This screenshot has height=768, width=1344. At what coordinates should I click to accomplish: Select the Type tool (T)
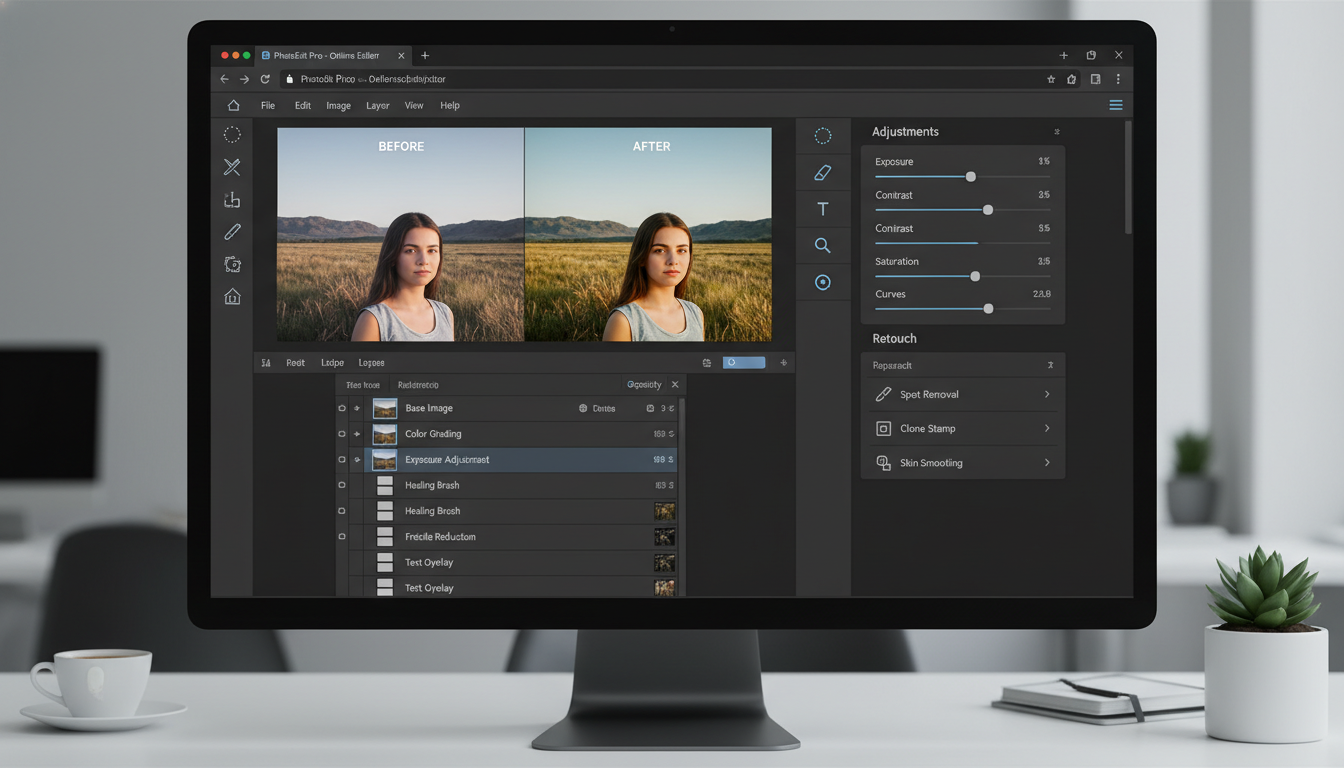click(x=823, y=208)
